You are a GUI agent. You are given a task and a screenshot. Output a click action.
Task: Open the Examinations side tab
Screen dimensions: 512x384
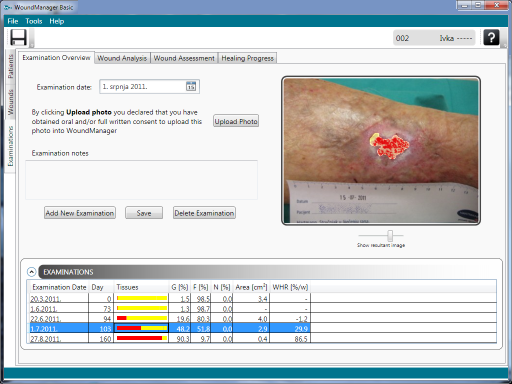pos(11,146)
